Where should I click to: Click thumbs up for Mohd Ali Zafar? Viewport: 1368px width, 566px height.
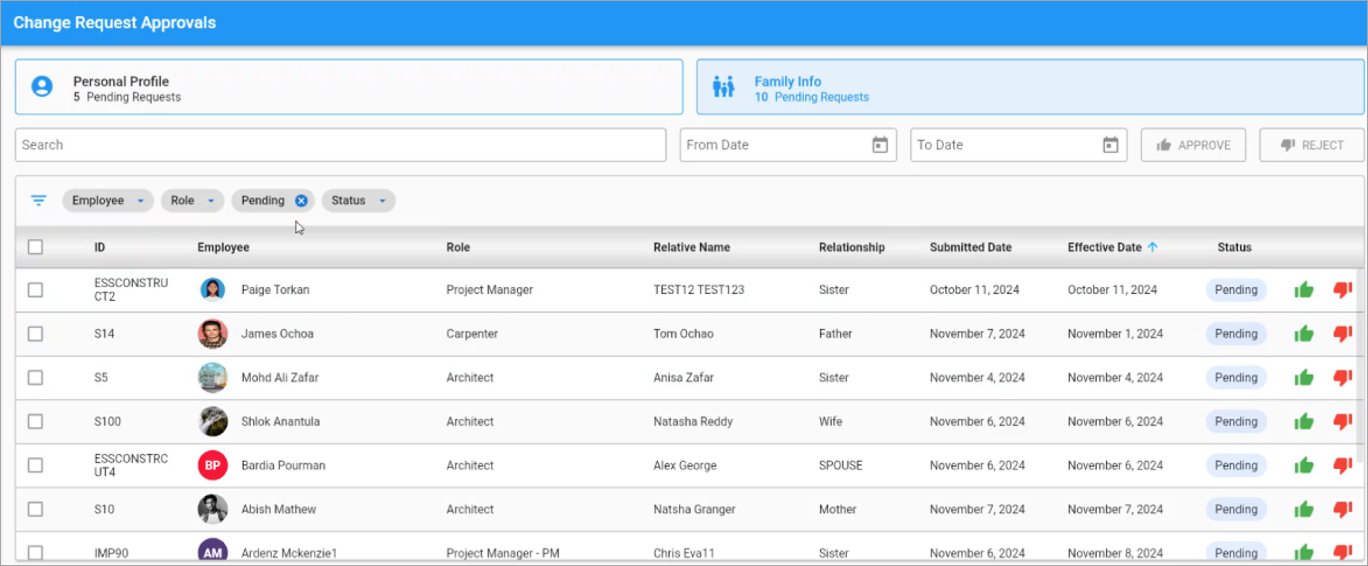[x=1303, y=378]
